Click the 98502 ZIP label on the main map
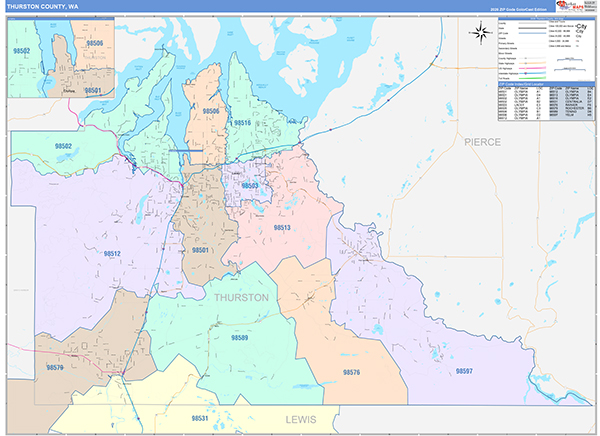This screenshot has width=600, height=436. (63, 146)
